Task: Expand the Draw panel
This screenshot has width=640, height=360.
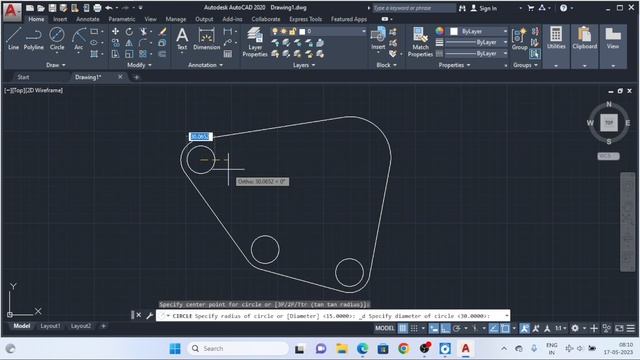Action: [x=56, y=65]
